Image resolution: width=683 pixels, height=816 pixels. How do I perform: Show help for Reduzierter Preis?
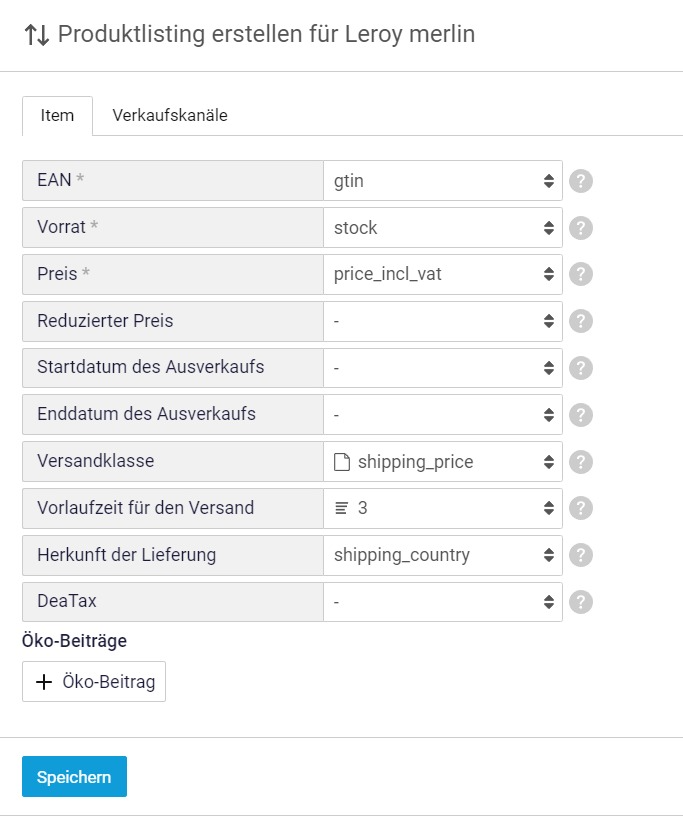[x=581, y=321]
